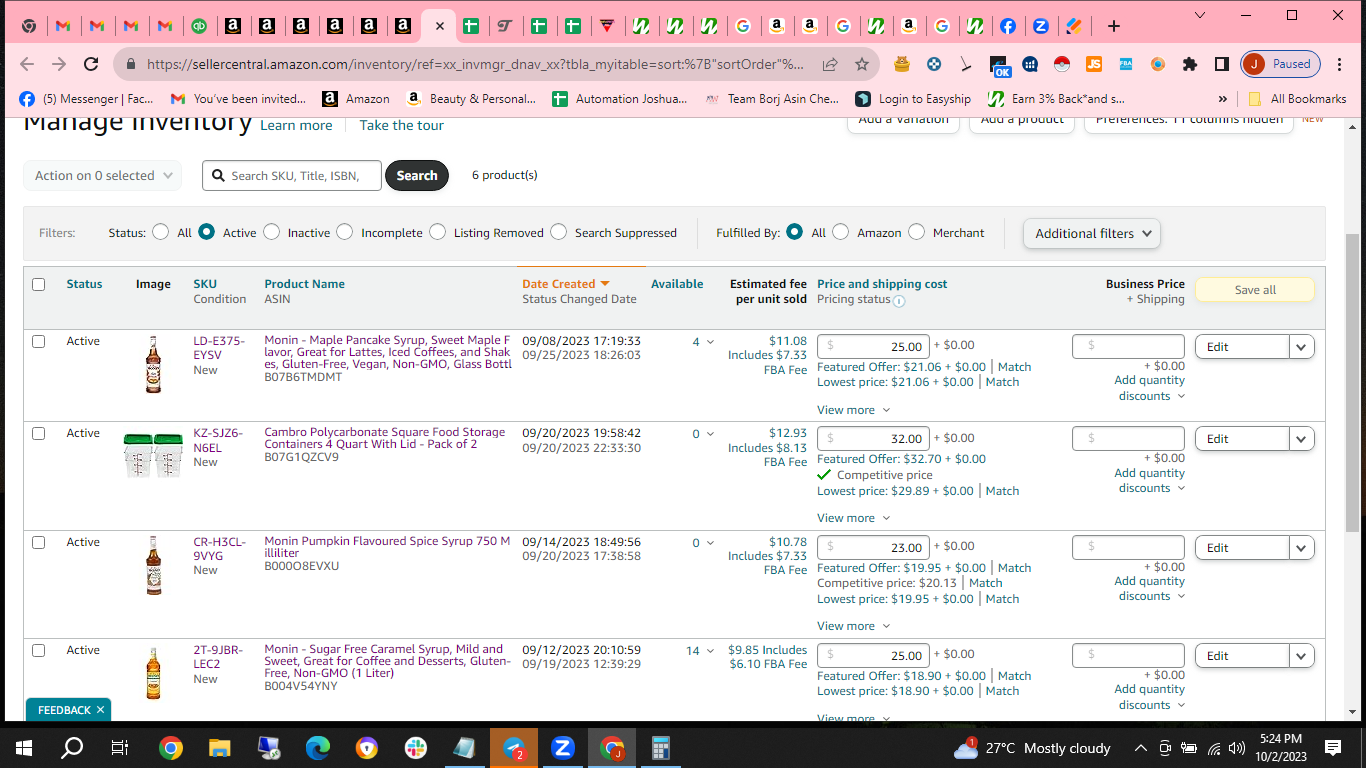Image resolution: width=1366 pixels, height=768 pixels.
Task: Expand View more for Maple Pancake Syrup pricing
Action: (853, 410)
